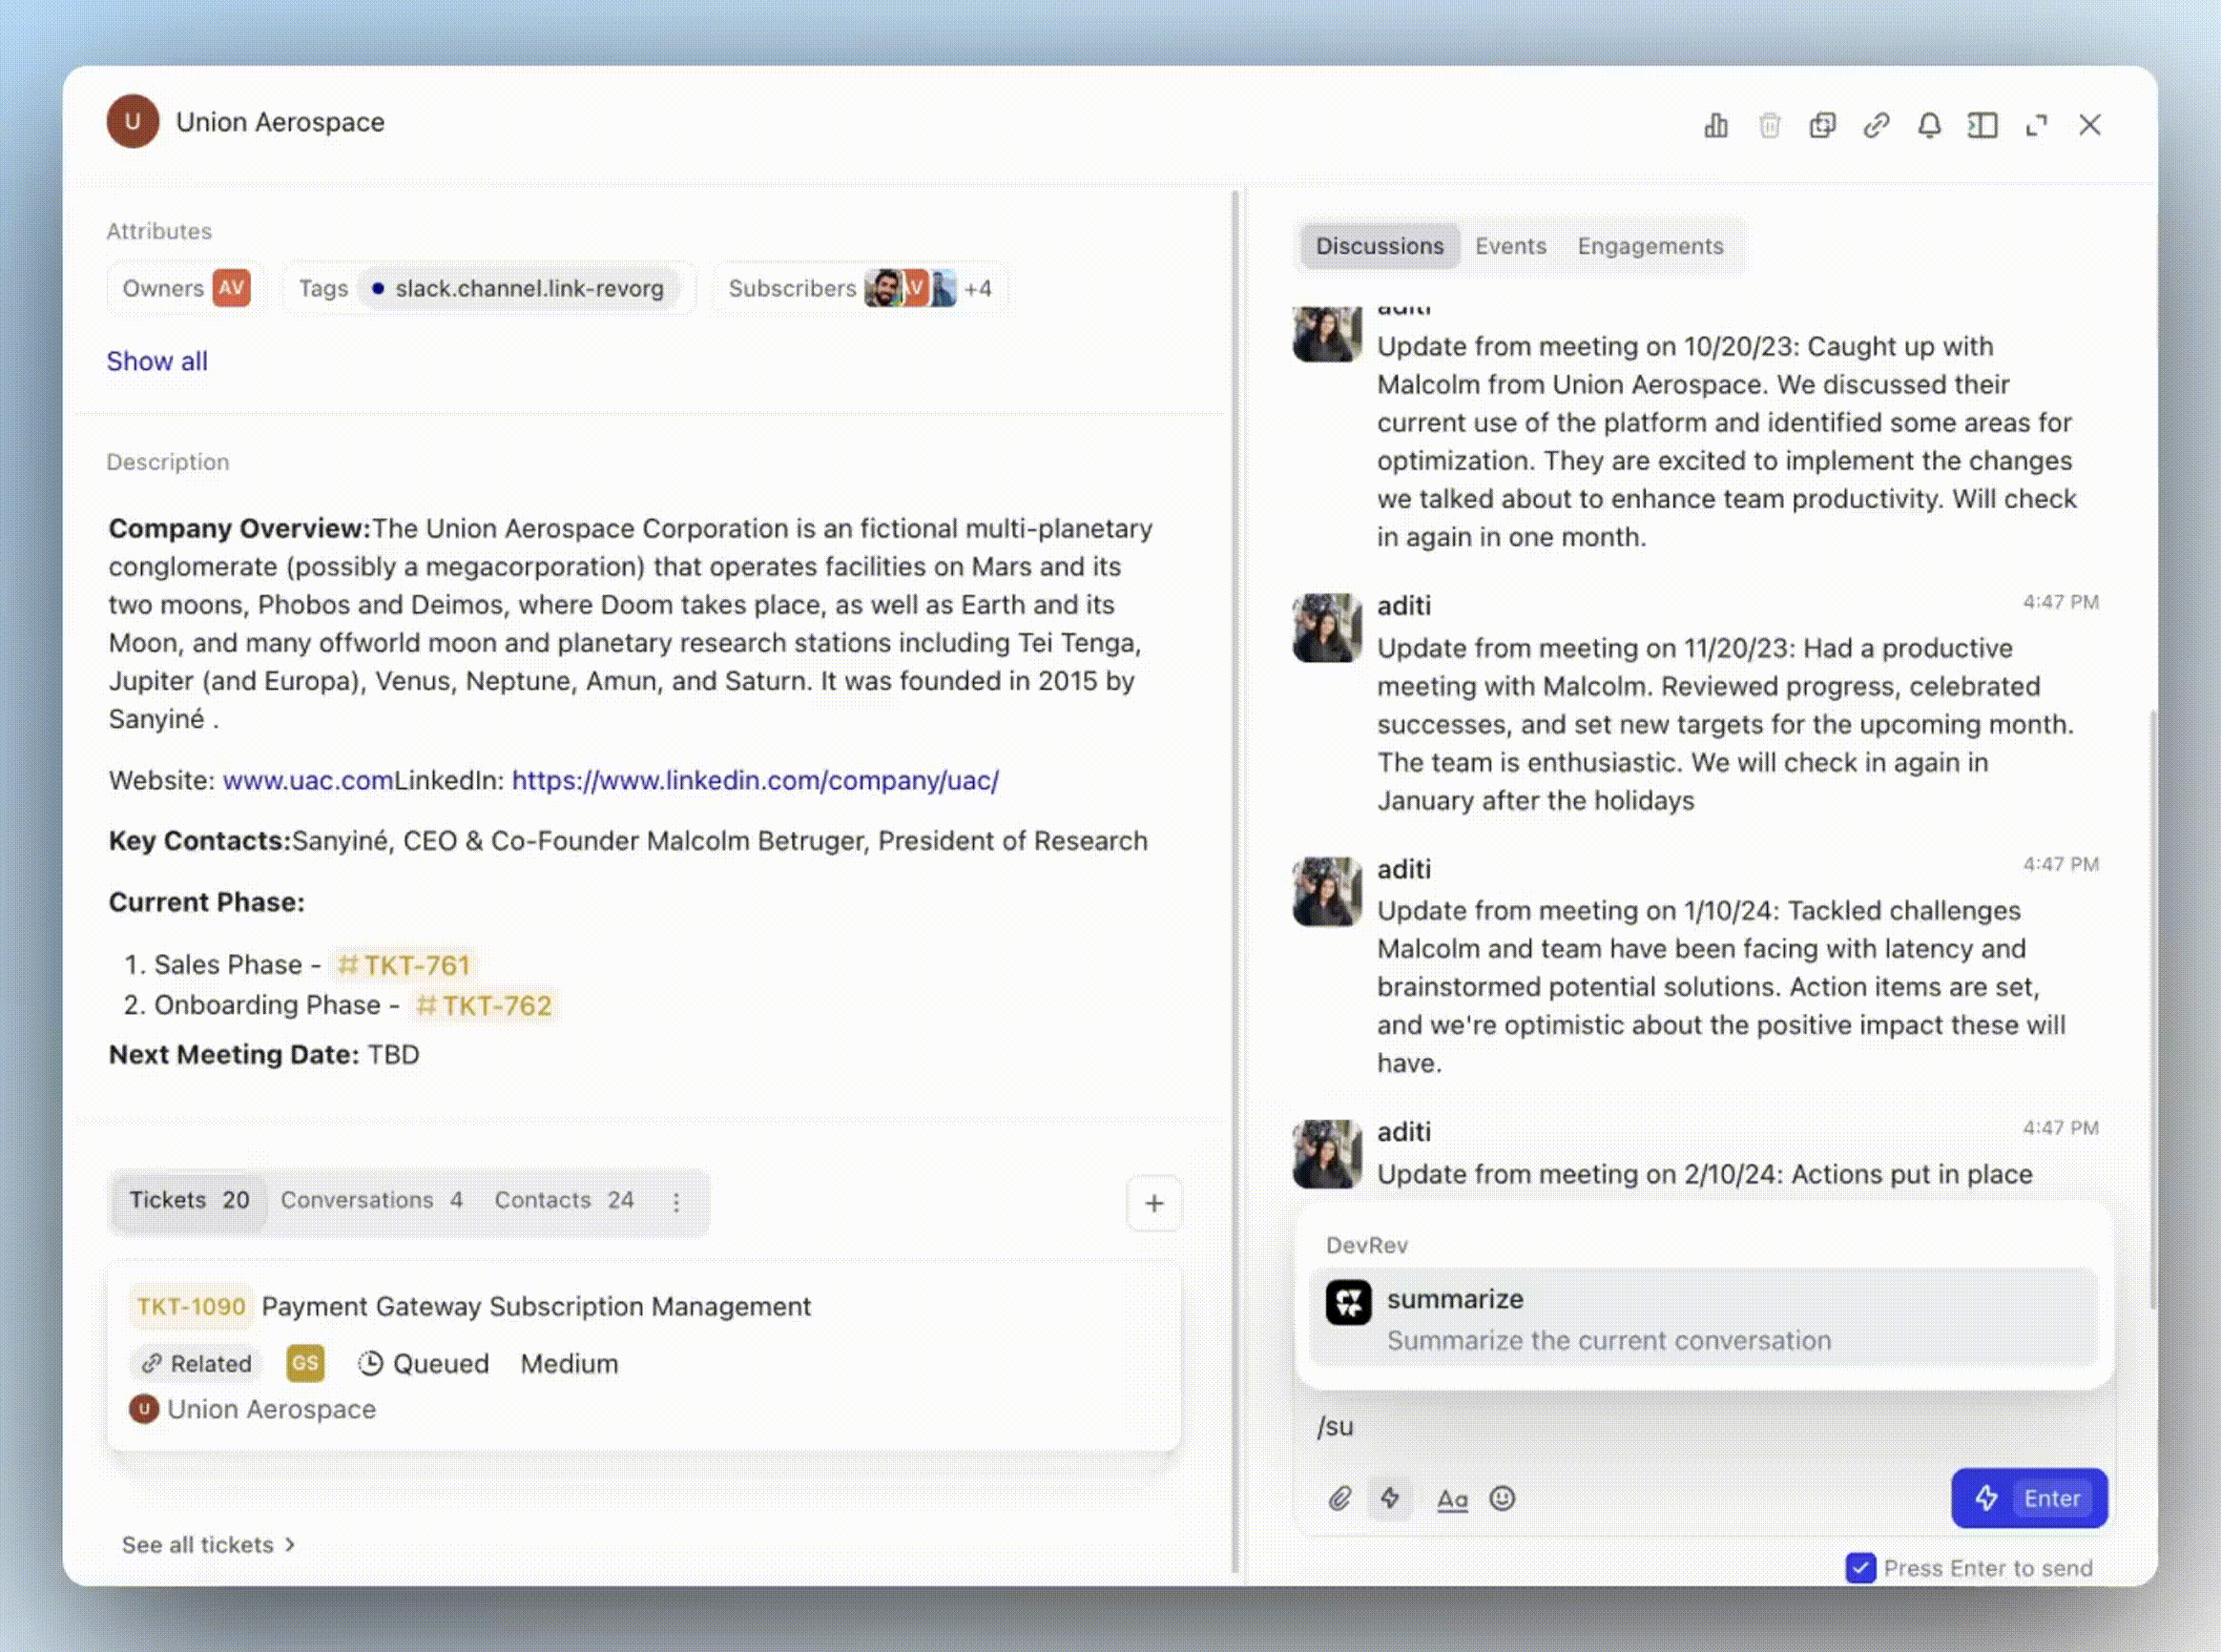The image size is (2221, 1652).
Task: Close the Union Aerospace panel
Action: (2089, 125)
